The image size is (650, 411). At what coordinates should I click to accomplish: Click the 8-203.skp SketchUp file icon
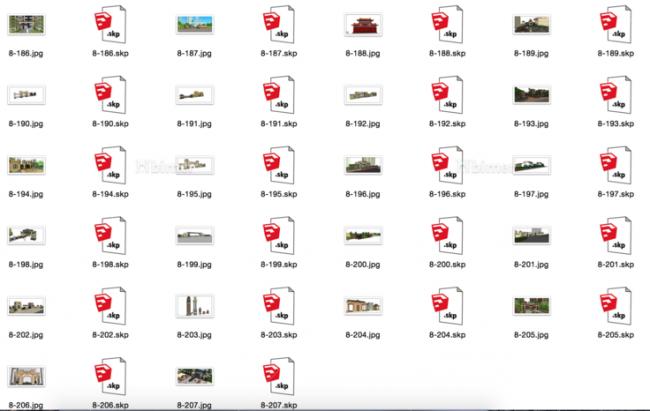[276, 306]
